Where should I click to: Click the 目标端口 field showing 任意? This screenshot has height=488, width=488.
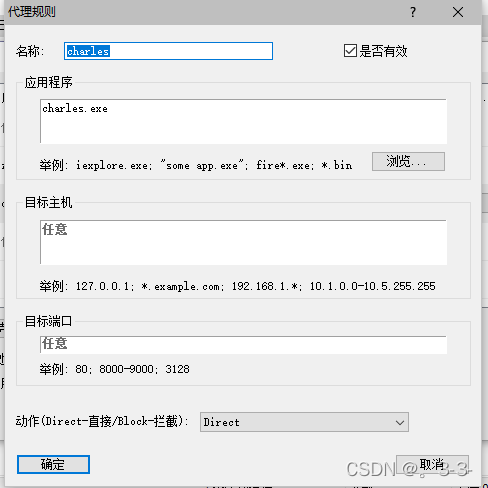pyautogui.click(x=243, y=345)
